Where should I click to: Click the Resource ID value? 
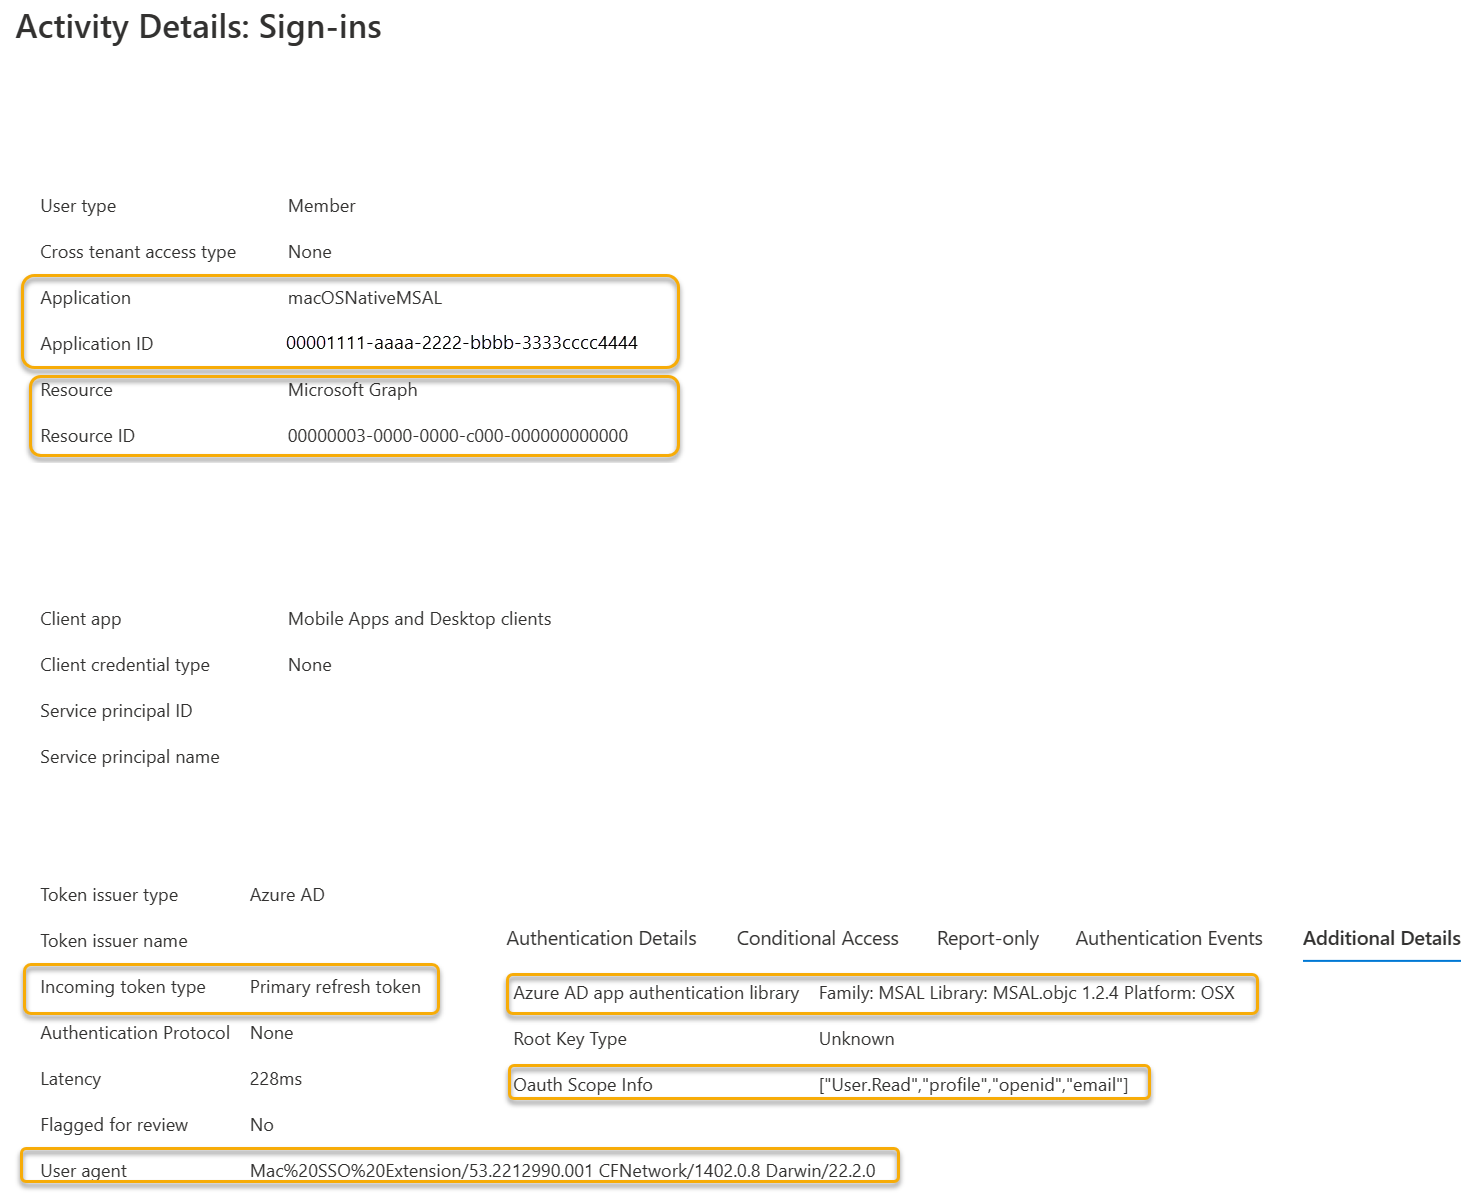[x=457, y=435]
